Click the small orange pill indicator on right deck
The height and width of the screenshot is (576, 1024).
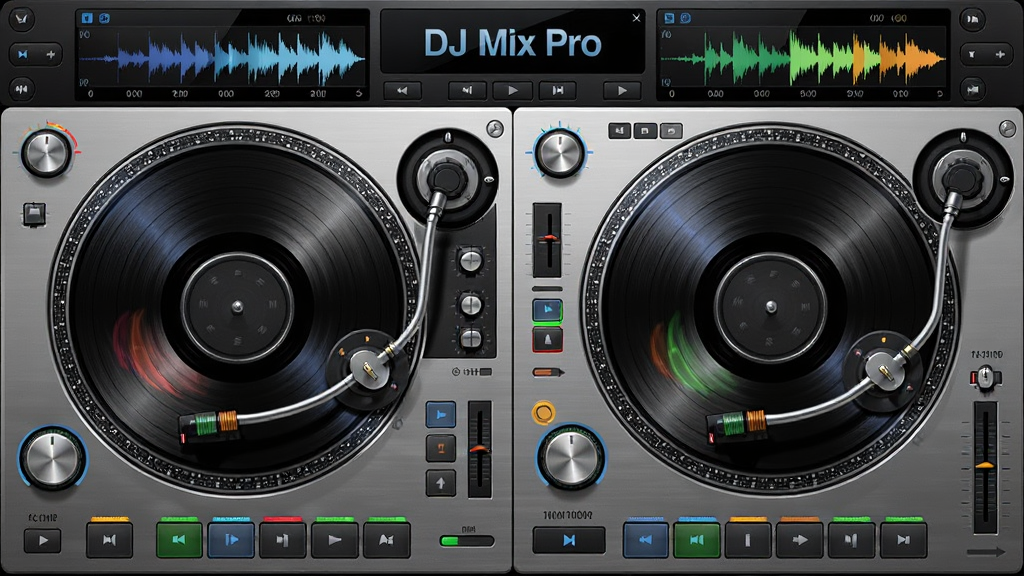(548, 372)
